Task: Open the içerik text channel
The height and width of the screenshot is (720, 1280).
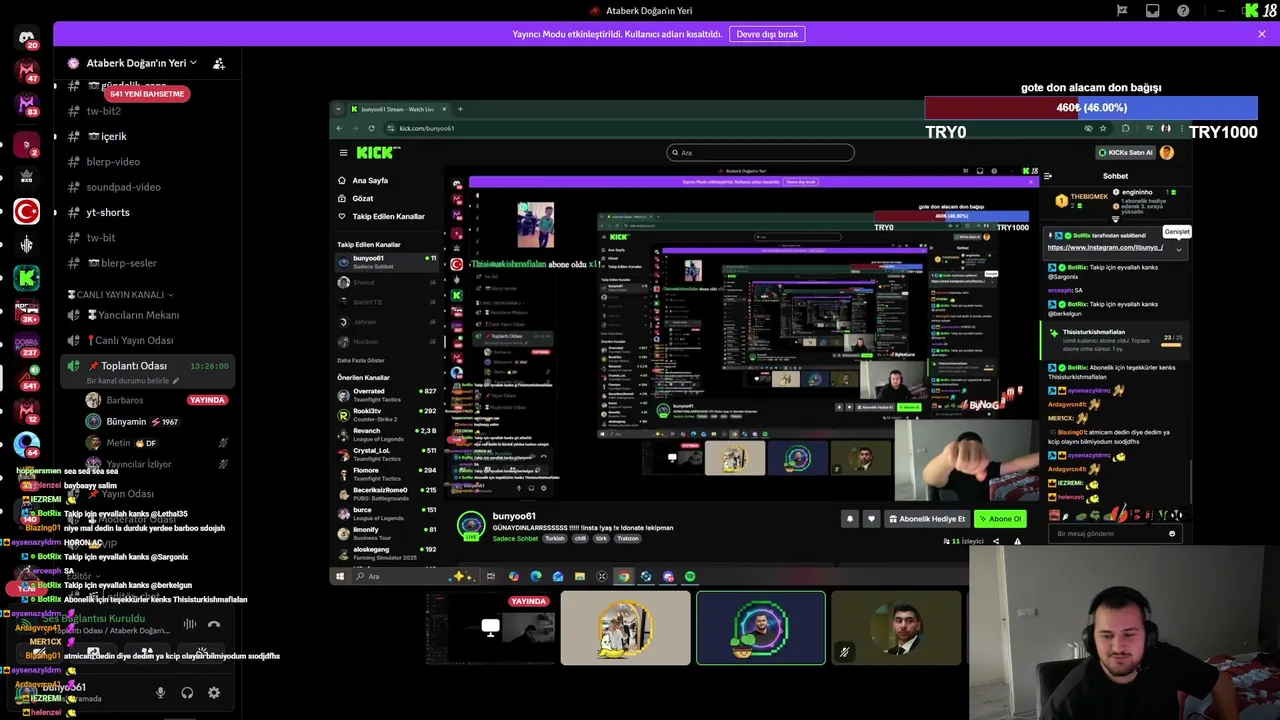Action: 150,136
